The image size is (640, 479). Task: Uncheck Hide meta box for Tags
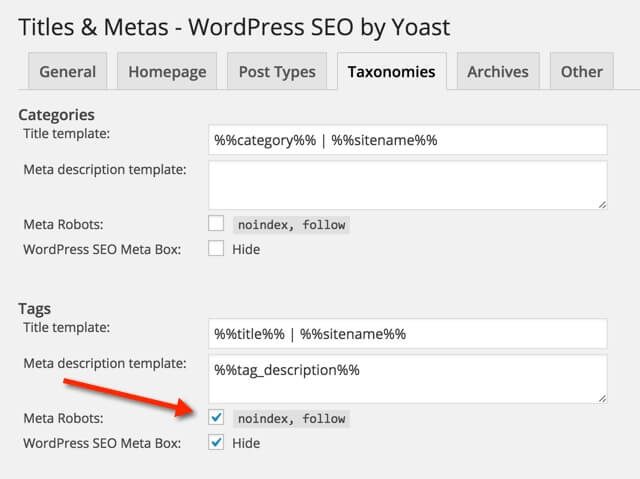[216, 442]
